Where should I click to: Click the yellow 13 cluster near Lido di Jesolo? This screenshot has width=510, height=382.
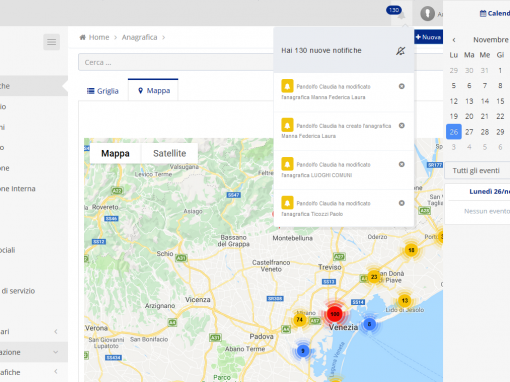click(405, 301)
